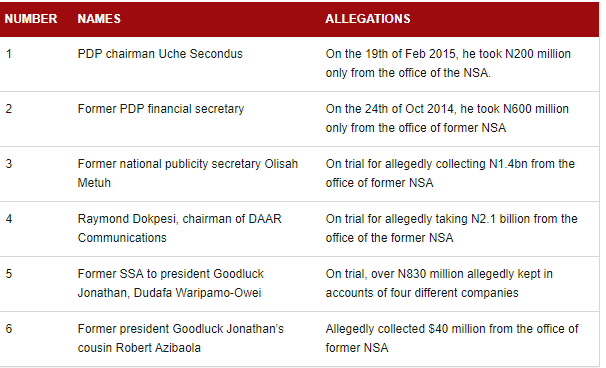Click the Olisah Metuh name cell
This screenshot has width=606, height=368.
pyautogui.click(x=187, y=173)
